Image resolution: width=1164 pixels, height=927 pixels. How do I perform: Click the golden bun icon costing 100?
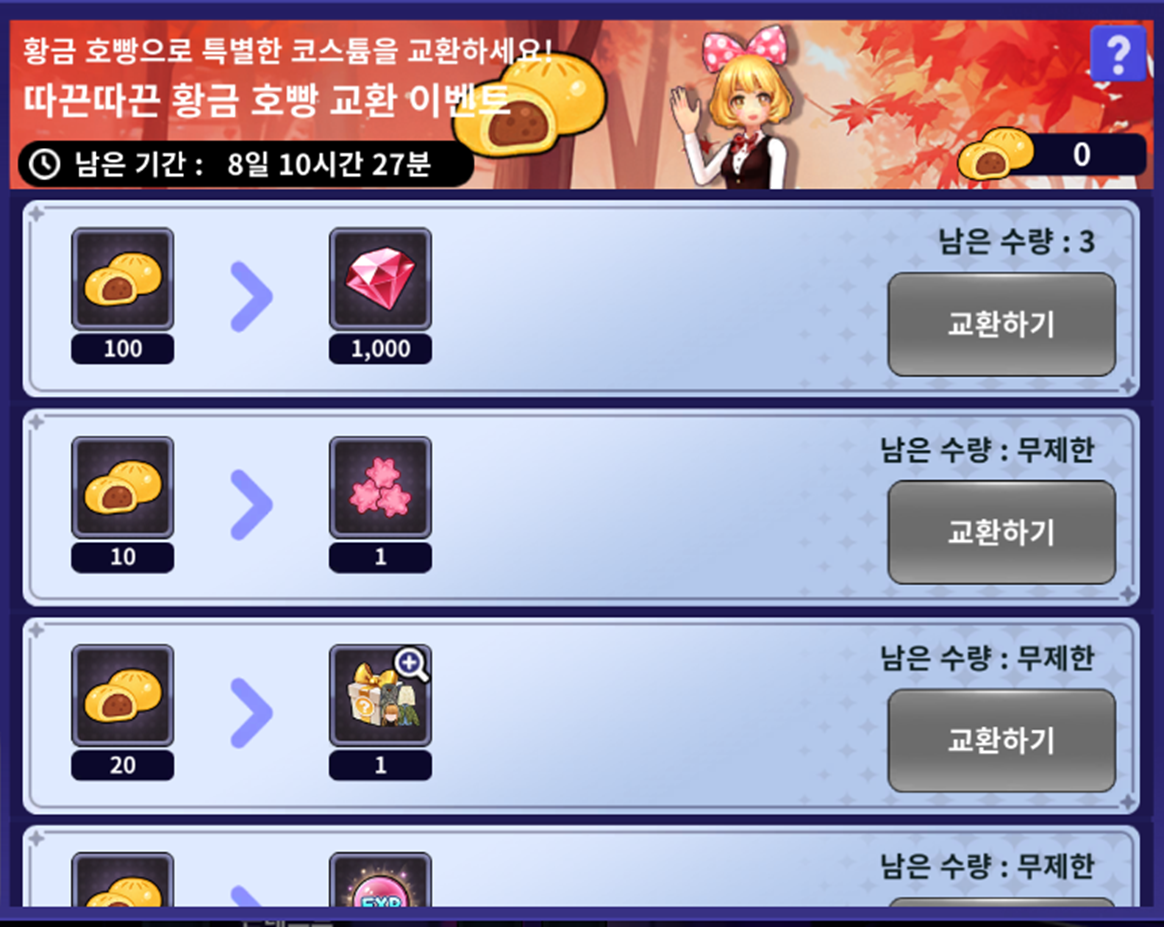122,278
